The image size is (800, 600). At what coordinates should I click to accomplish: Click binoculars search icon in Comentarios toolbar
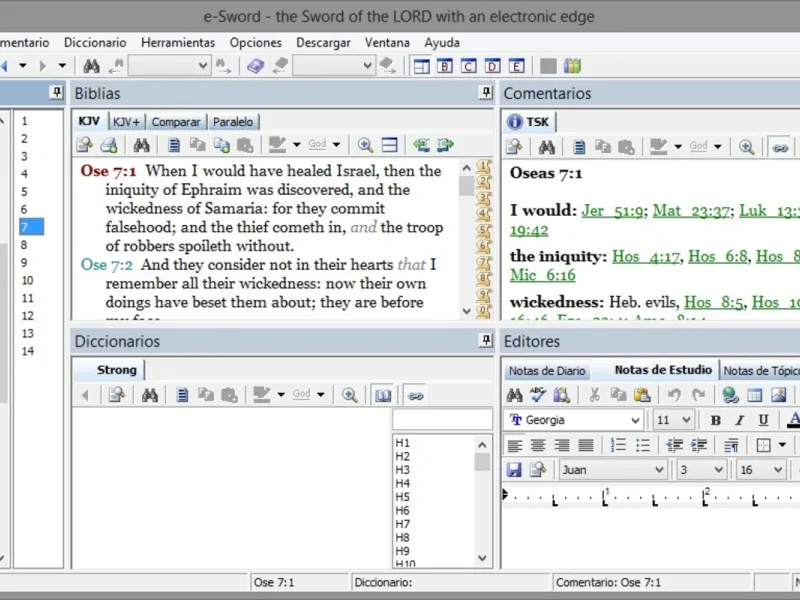(546, 148)
